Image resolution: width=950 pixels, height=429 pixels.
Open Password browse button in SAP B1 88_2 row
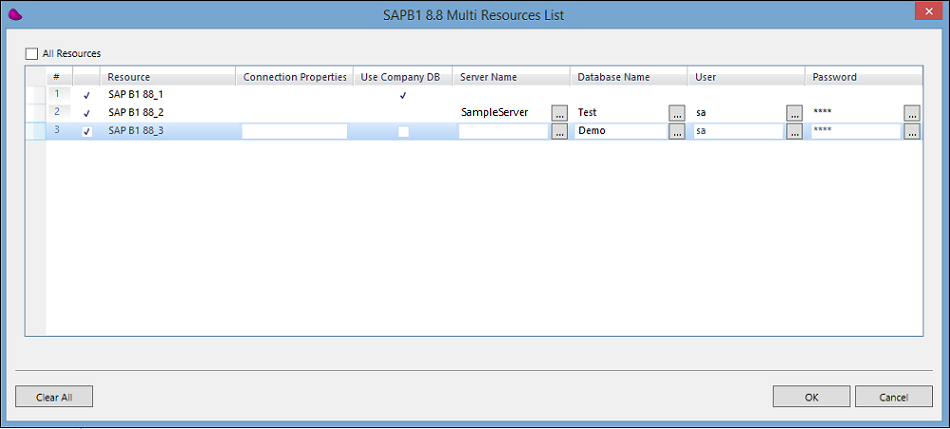912,113
